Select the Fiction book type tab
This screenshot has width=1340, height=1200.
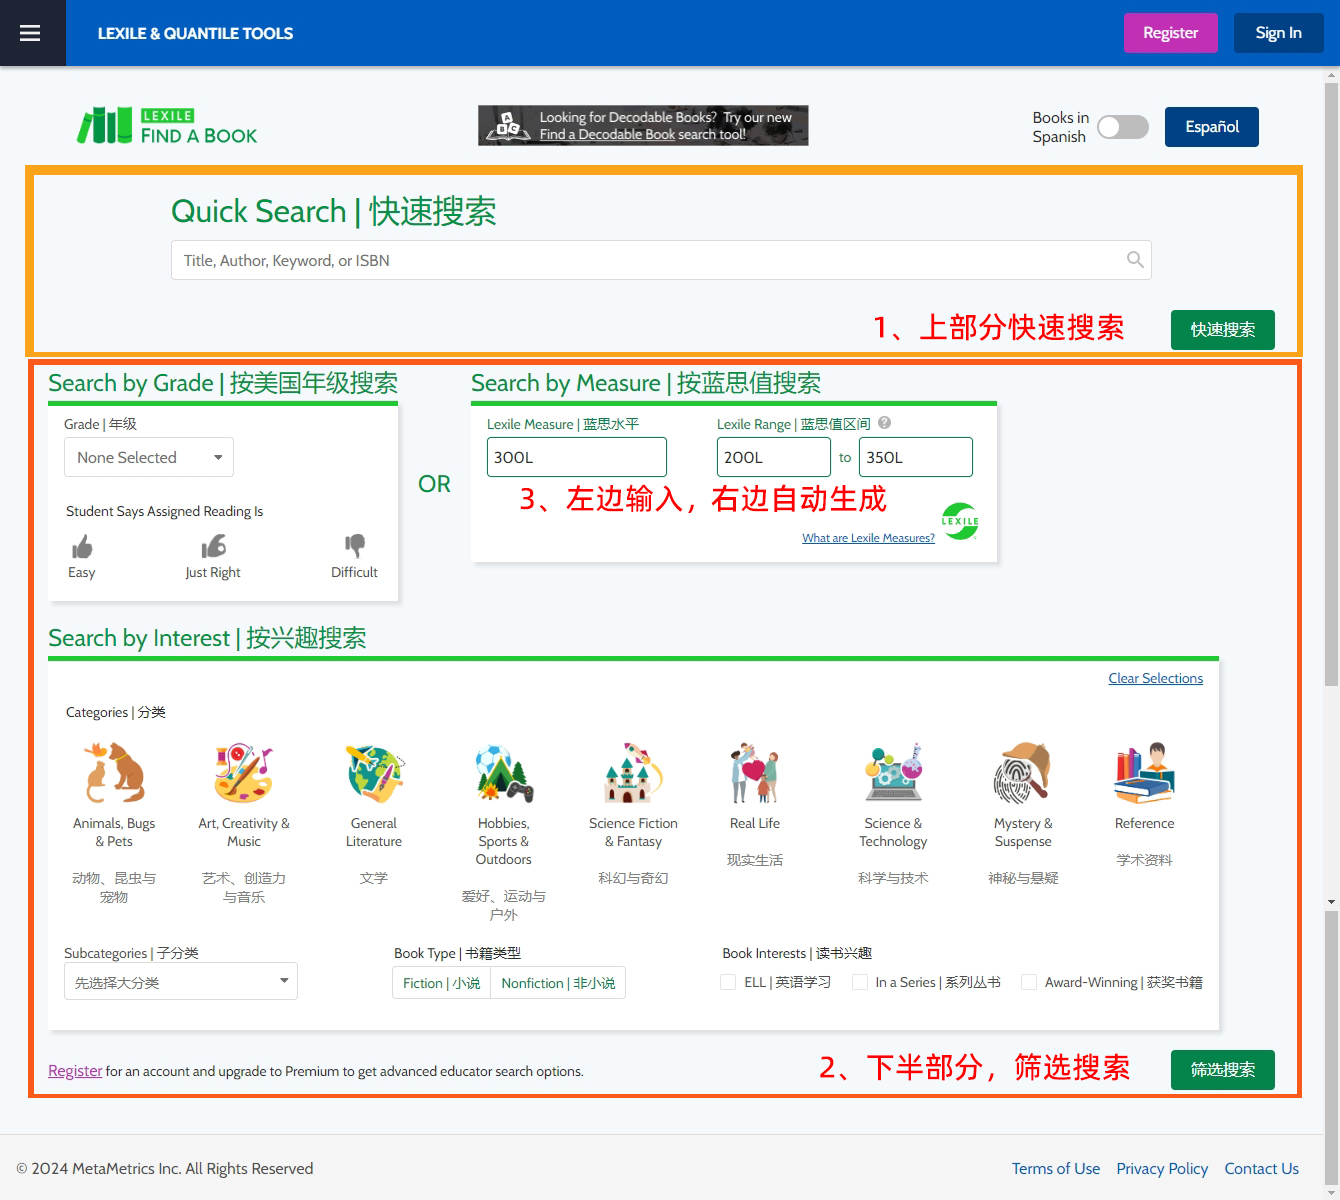click(x=441, y=983)
